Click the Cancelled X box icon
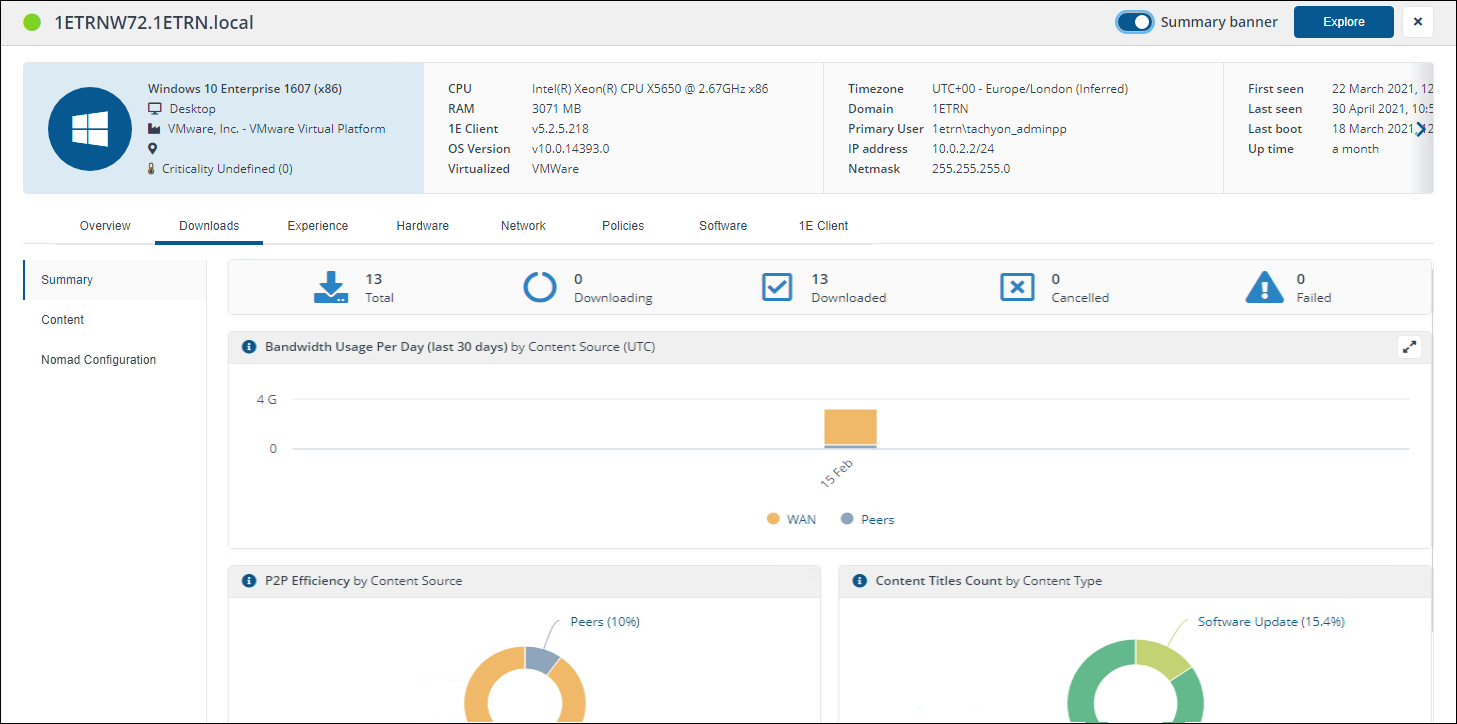The width and height of the screenshot is (1457, 724). (x=1017, y=287)
